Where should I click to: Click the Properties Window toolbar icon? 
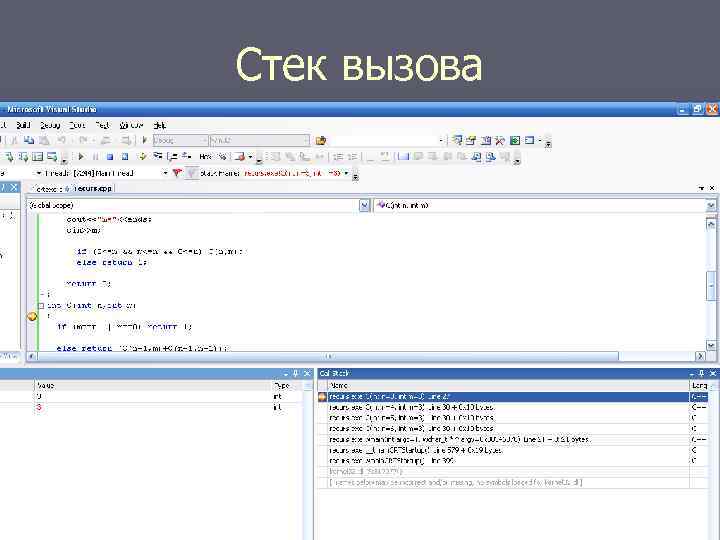(x=471, y=141)
